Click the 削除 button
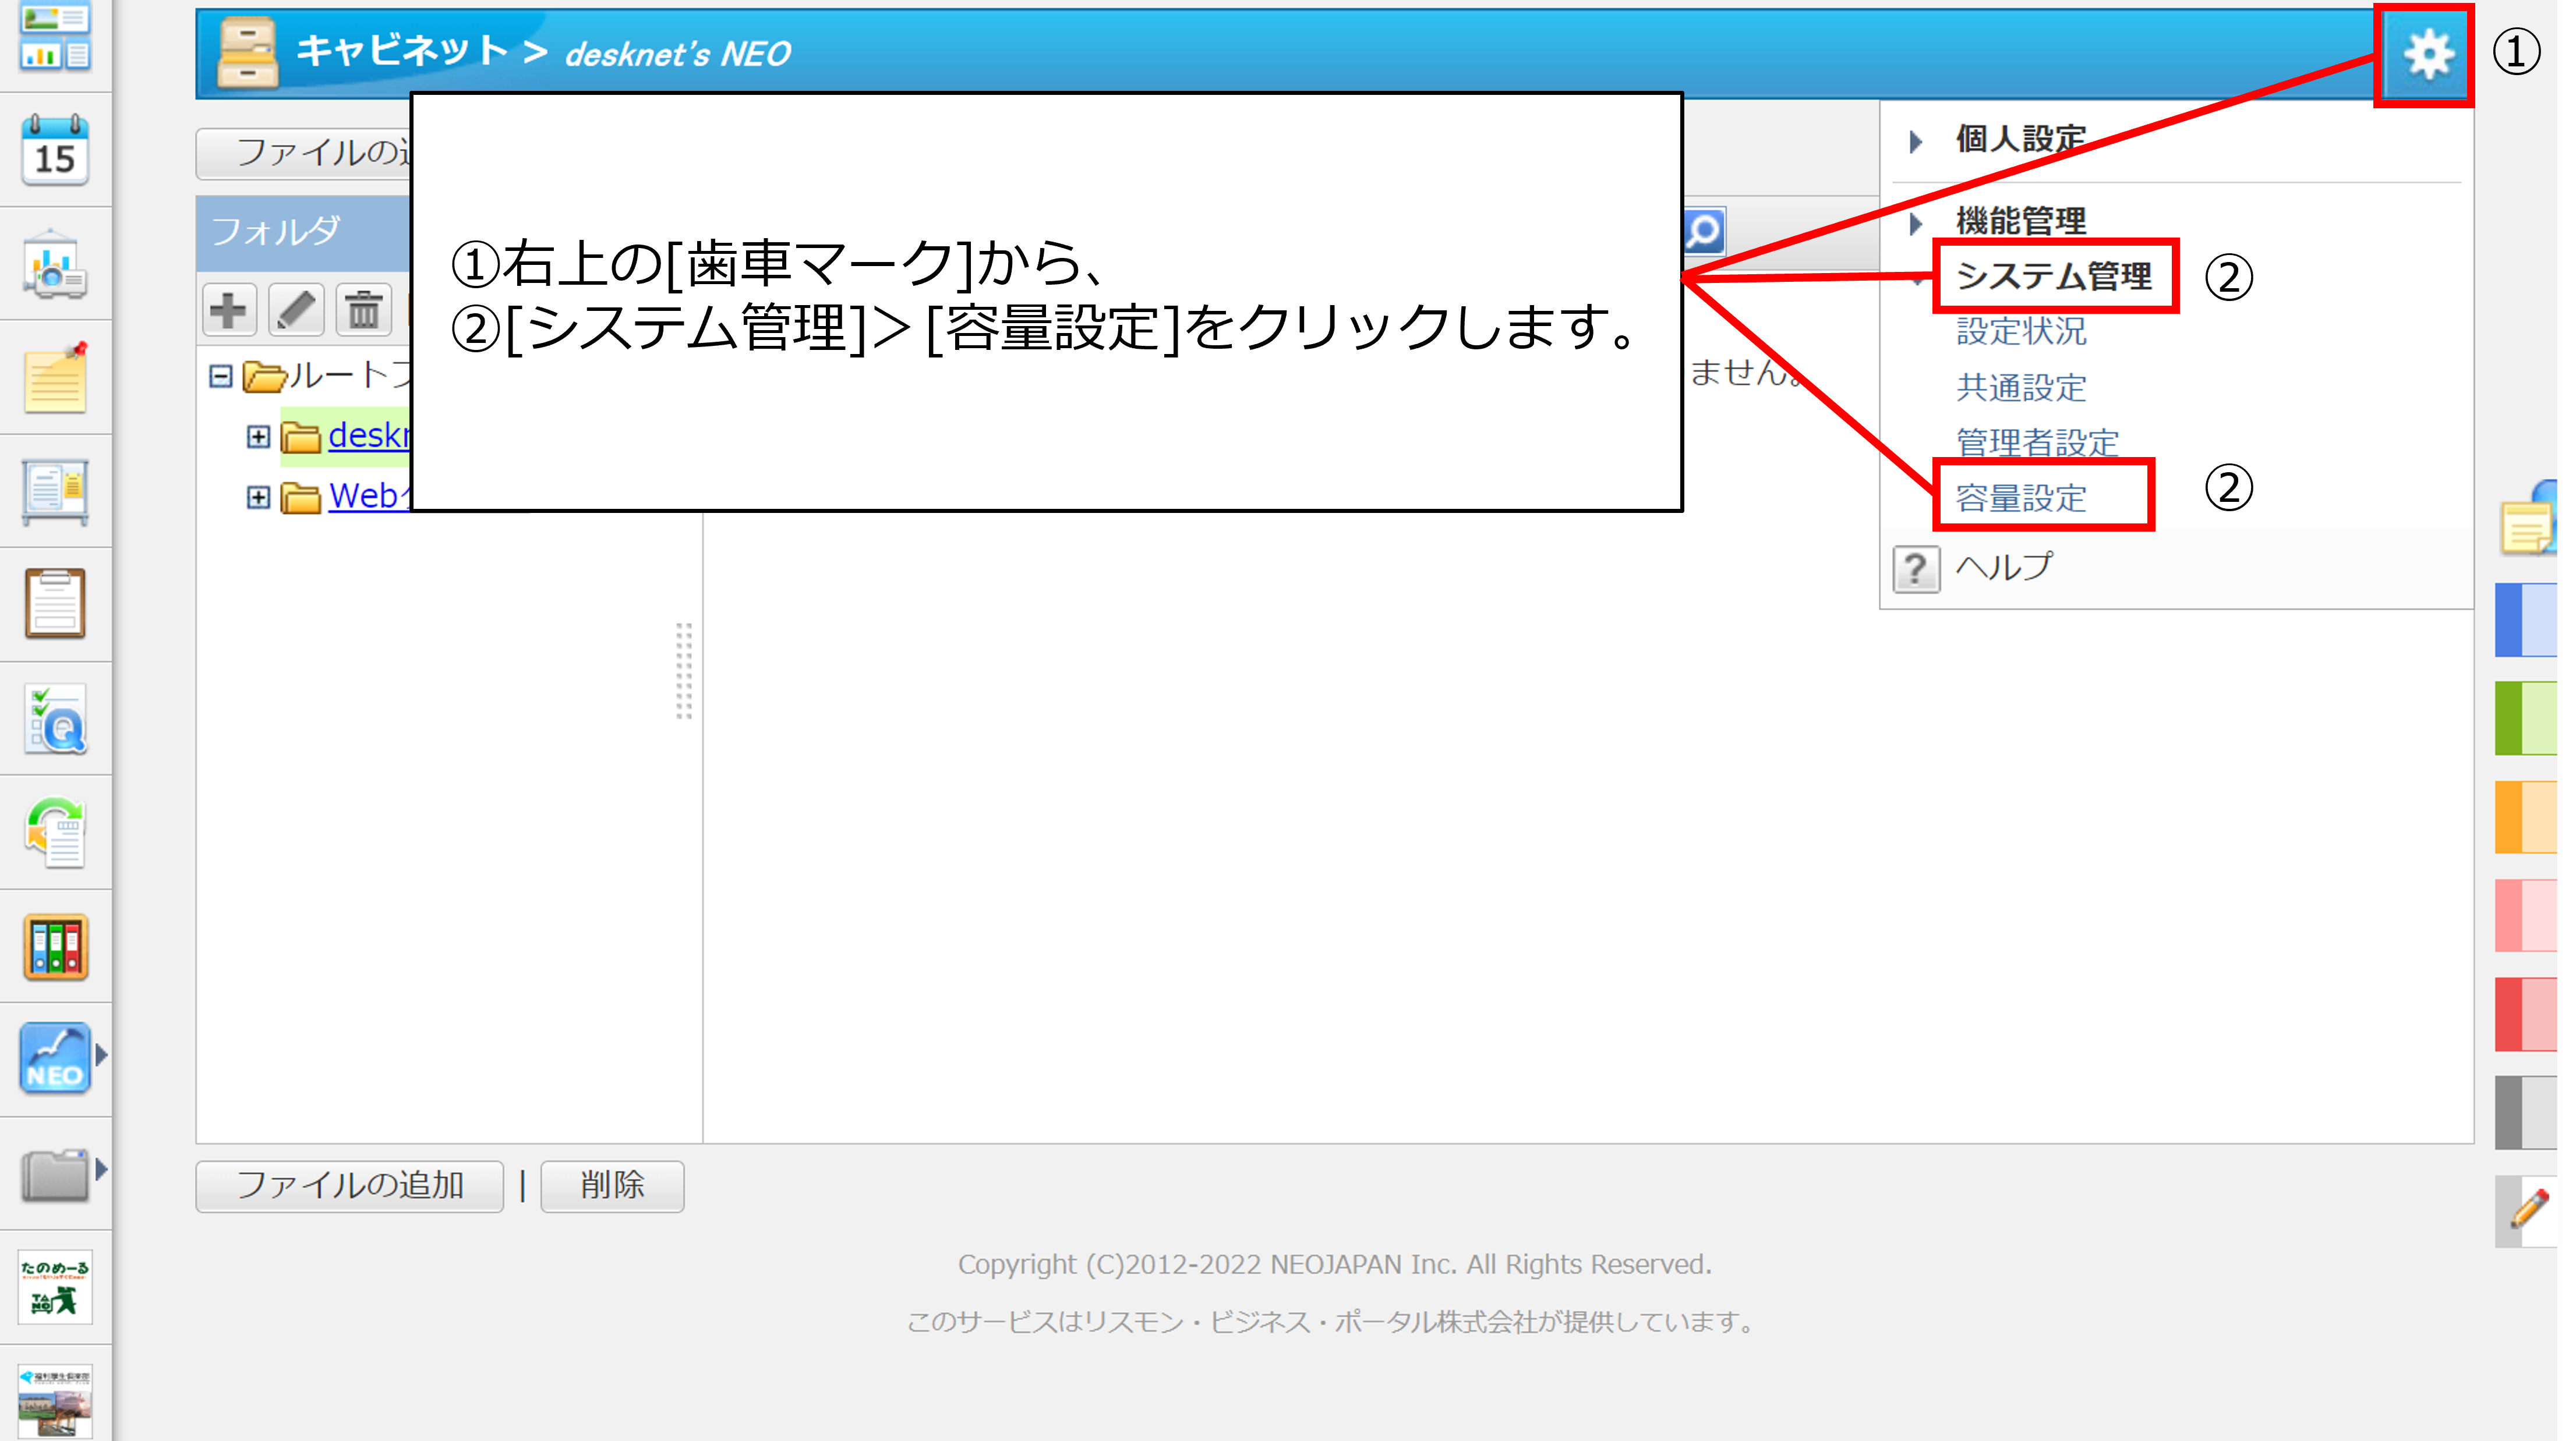This screenshot has width=2576, height=1441. tap(612, 1186)
